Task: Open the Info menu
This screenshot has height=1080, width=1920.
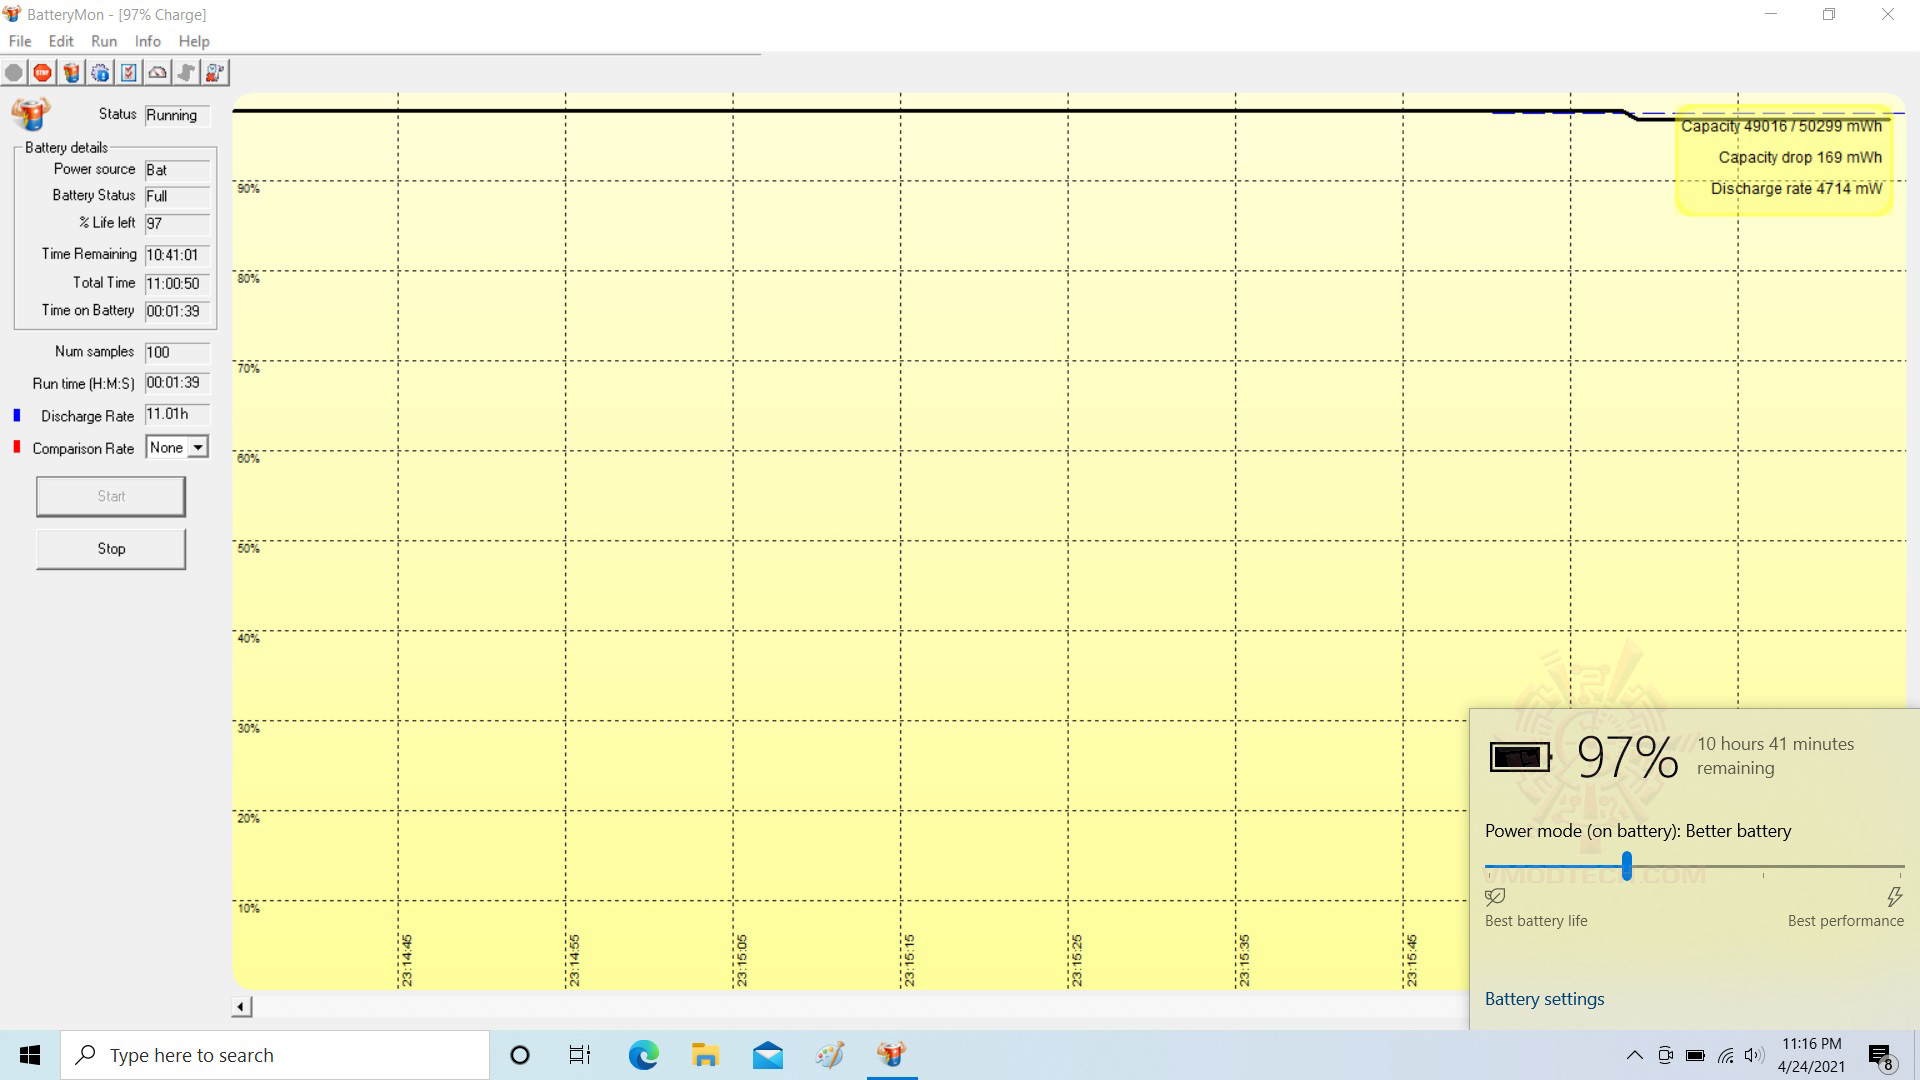Action: [x=147, y=41]
